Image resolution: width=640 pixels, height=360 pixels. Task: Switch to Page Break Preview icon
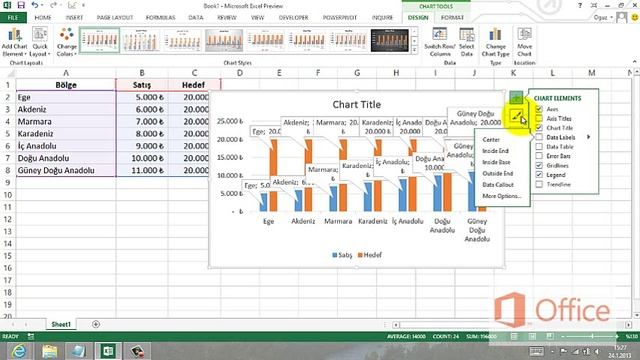pos(550,336)
